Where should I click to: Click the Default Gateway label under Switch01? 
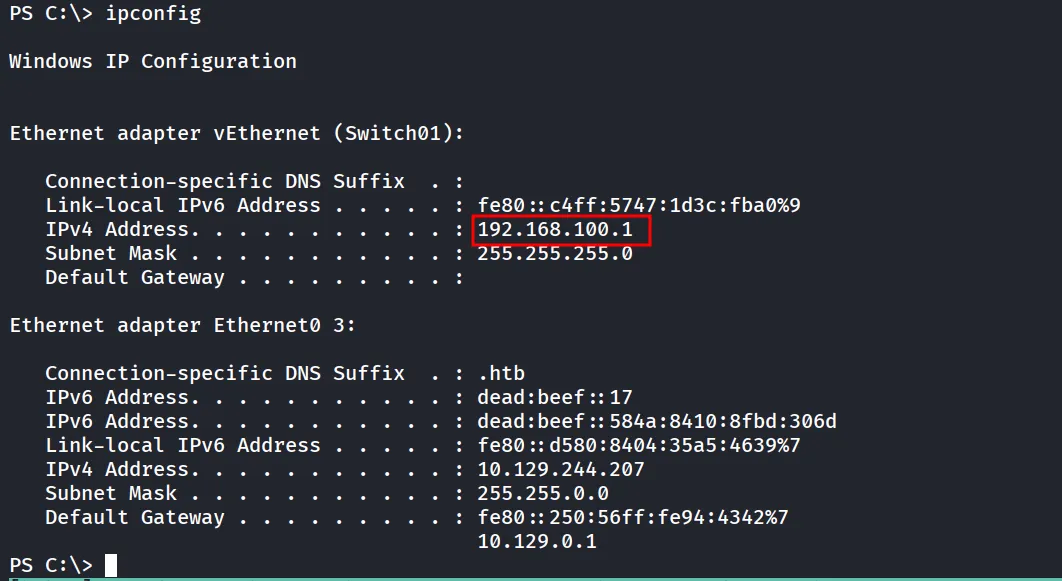click(x=134, y=278)
